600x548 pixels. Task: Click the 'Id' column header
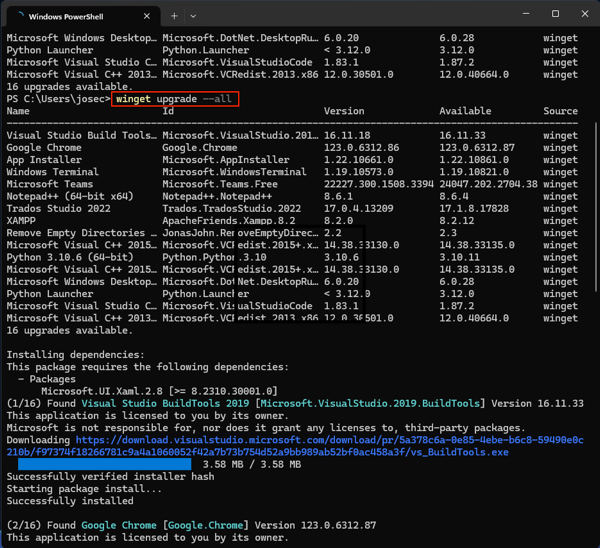click(168, 111)
